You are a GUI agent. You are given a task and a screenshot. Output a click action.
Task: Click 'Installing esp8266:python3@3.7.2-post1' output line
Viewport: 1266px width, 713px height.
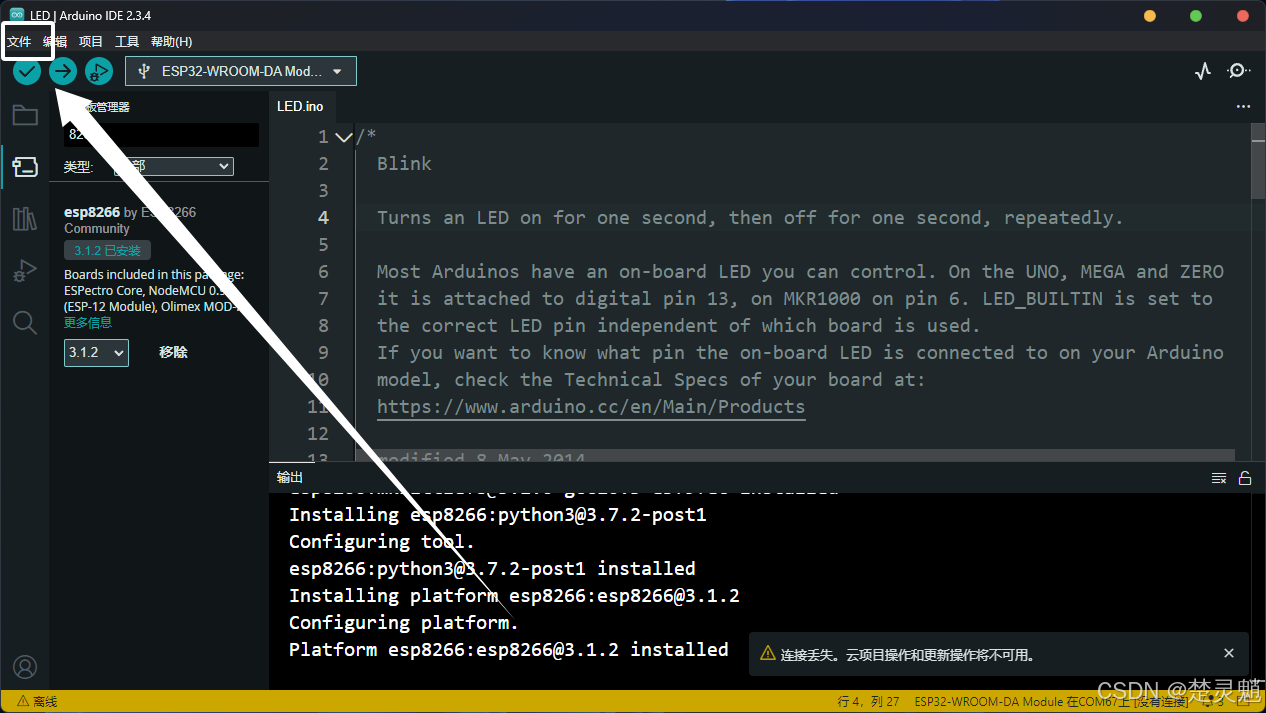pos(498,514)
